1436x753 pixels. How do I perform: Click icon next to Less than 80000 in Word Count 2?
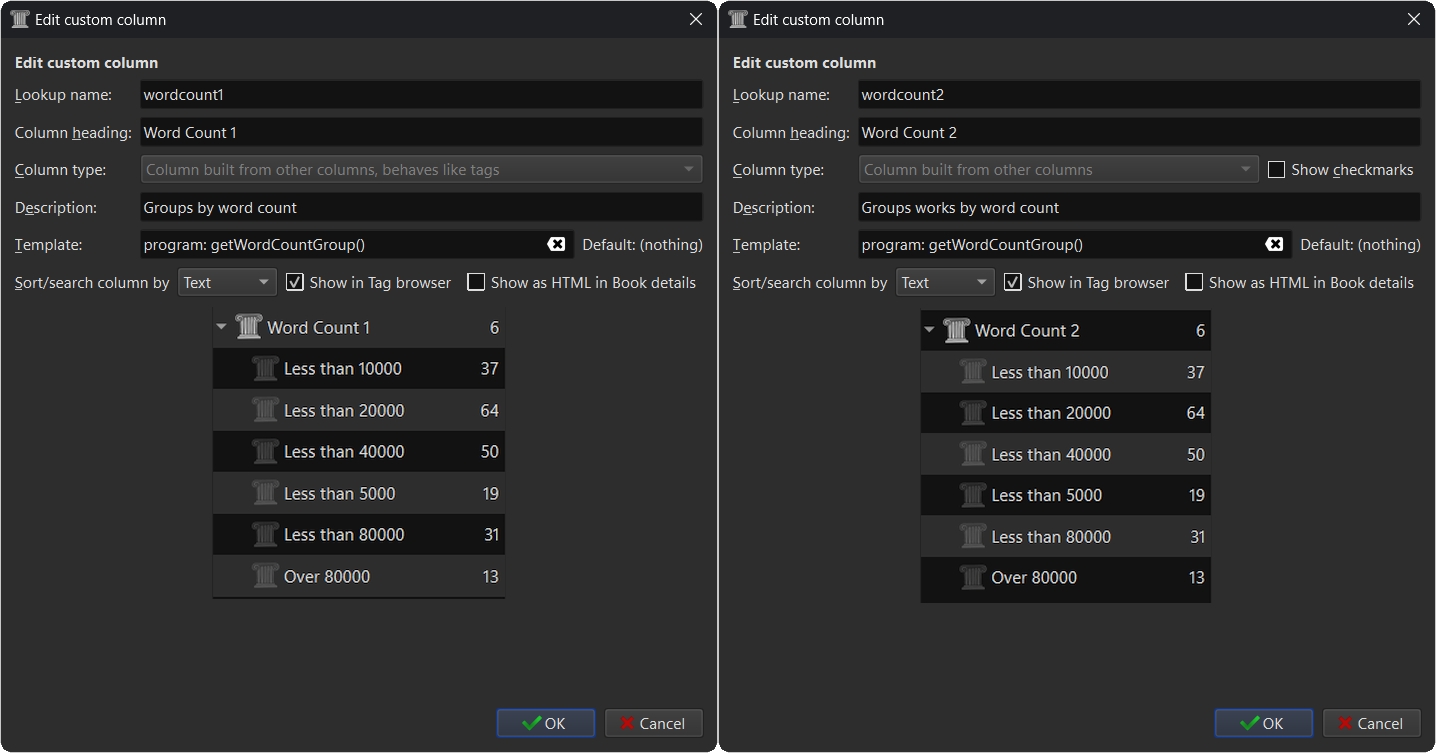tap(973, 536)
